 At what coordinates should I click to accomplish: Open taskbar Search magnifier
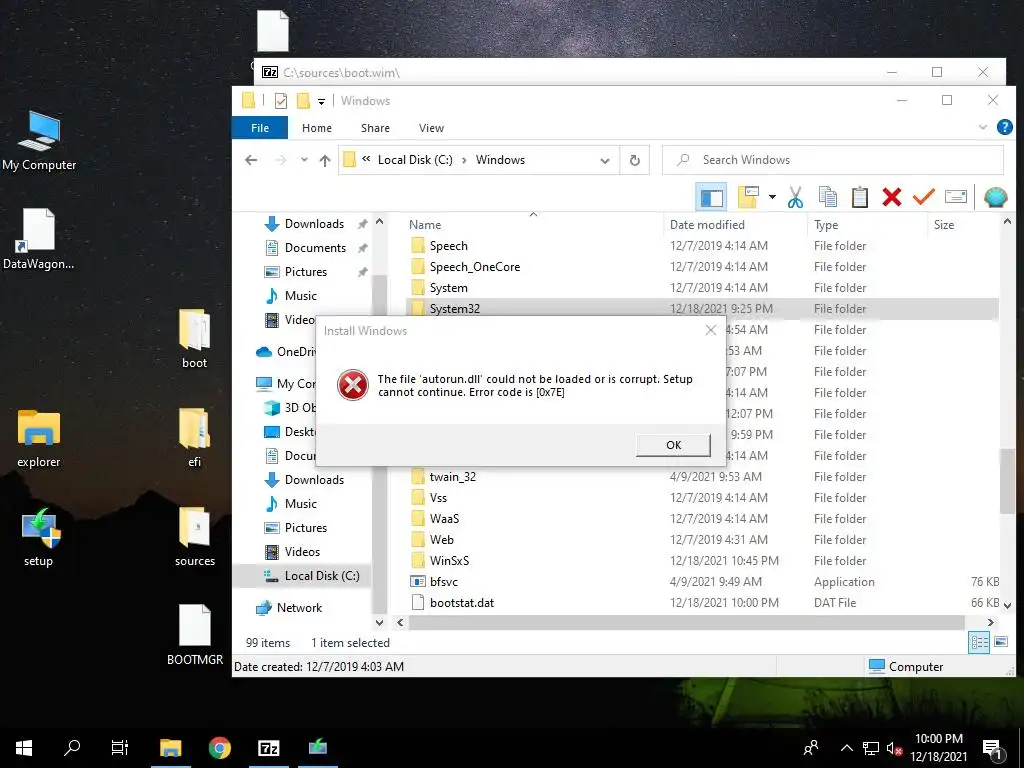click(x=72, y=748)
